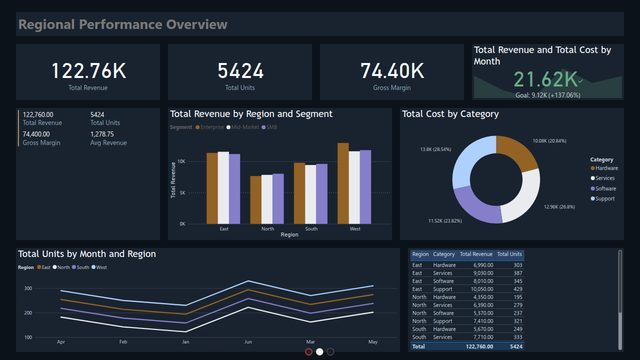Viewport: 640px width, 360px height.
Task: Click the Regional Performance Overview title
Action: pos(123,24)
